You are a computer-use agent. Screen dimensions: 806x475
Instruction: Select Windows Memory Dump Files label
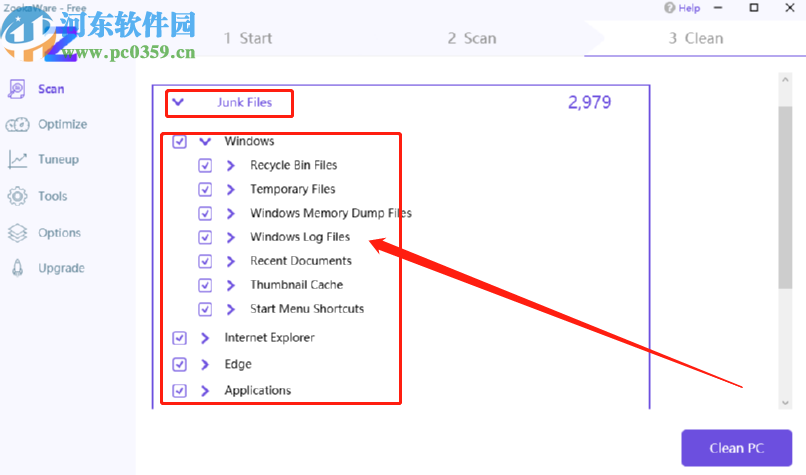tap(331, 213)
